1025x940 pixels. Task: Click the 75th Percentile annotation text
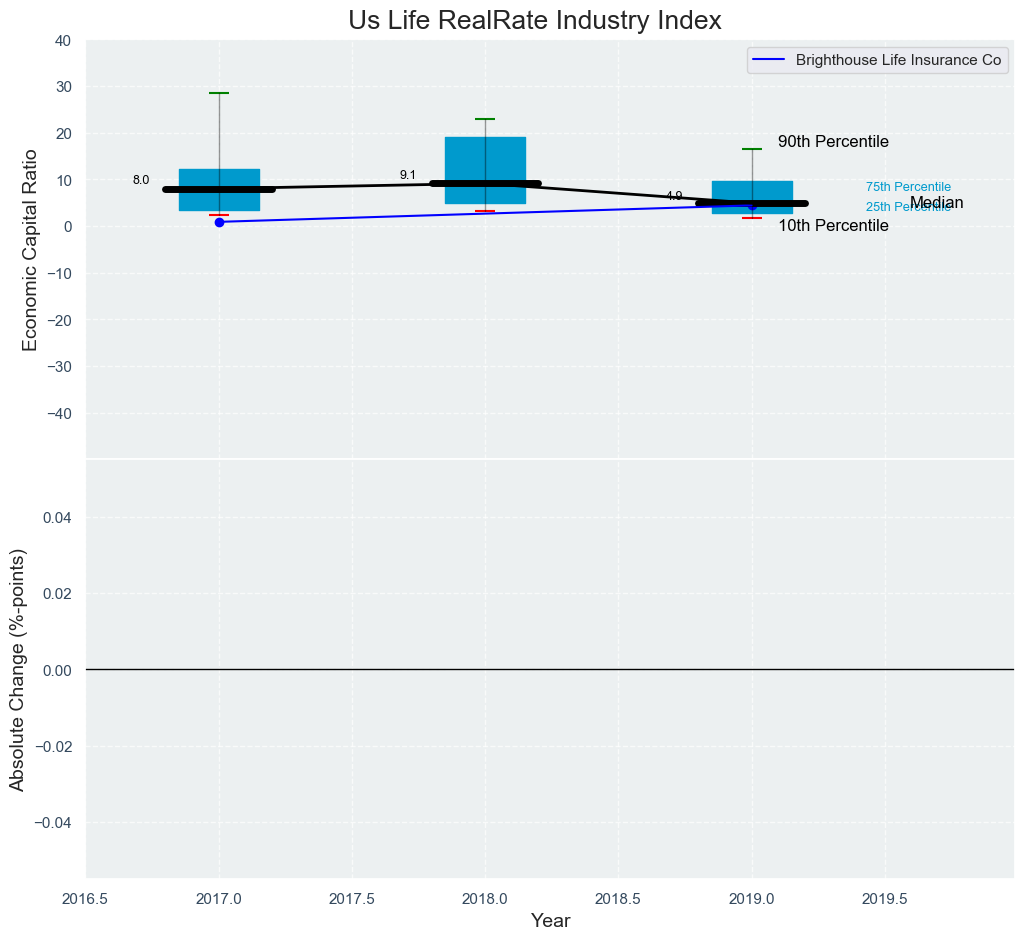point(908,187)
